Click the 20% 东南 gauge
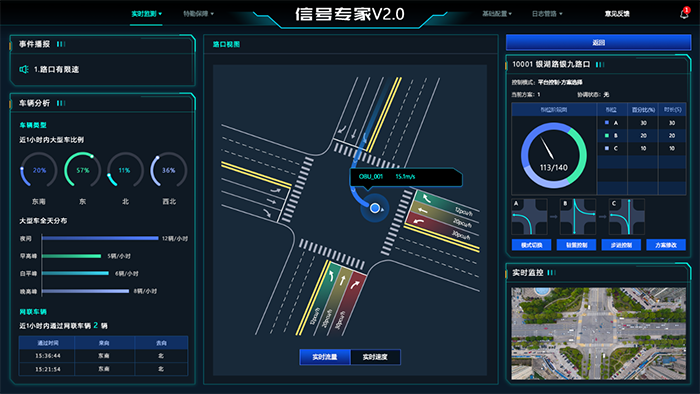Viewport: 700px width, 394px height. pos(39,170)
